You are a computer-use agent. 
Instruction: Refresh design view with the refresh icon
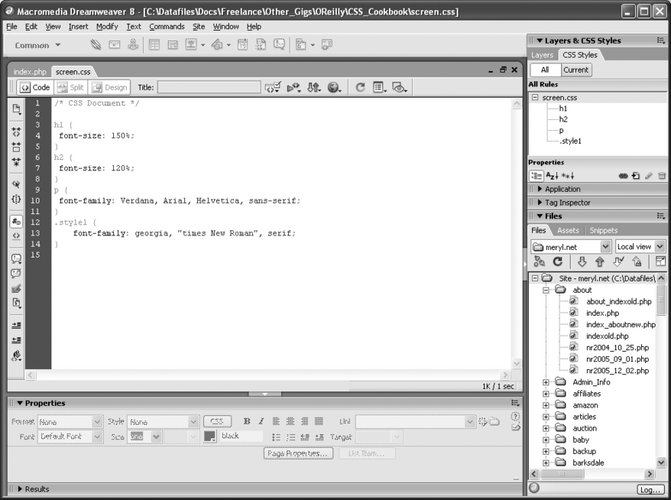360,87
